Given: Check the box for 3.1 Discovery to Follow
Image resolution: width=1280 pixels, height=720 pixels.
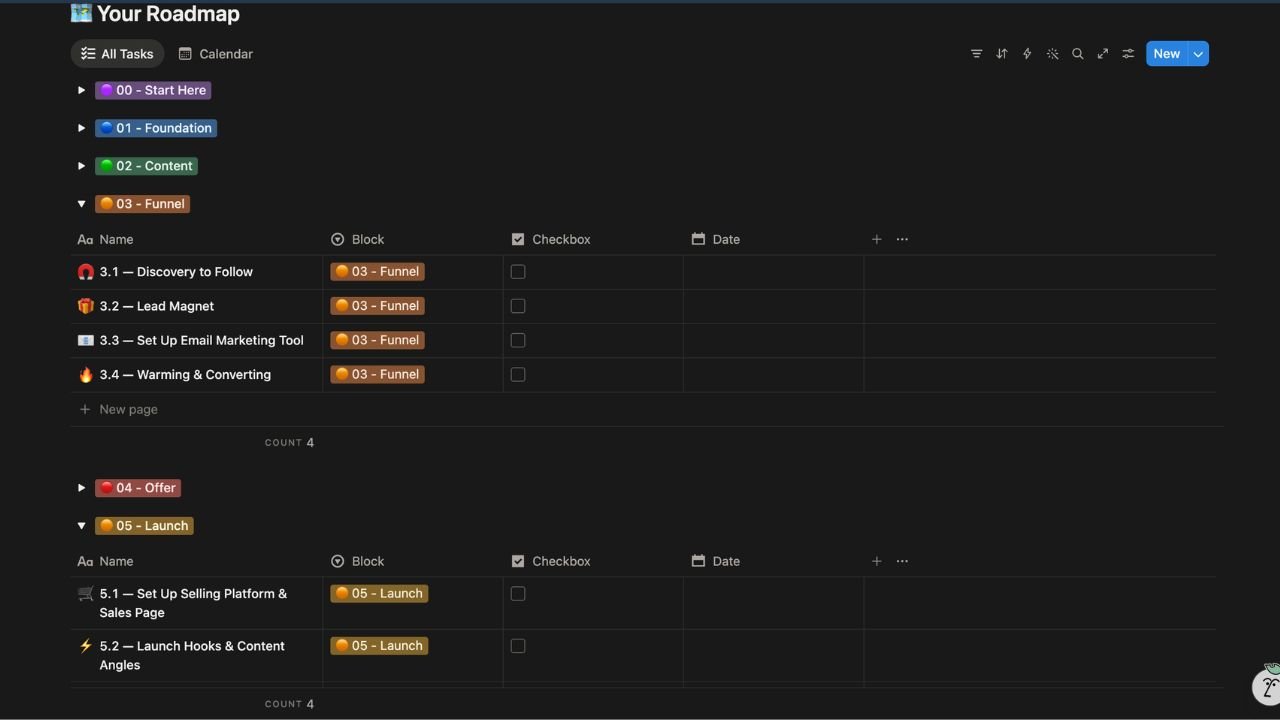Looking at the screenshot, I should 518,272.
